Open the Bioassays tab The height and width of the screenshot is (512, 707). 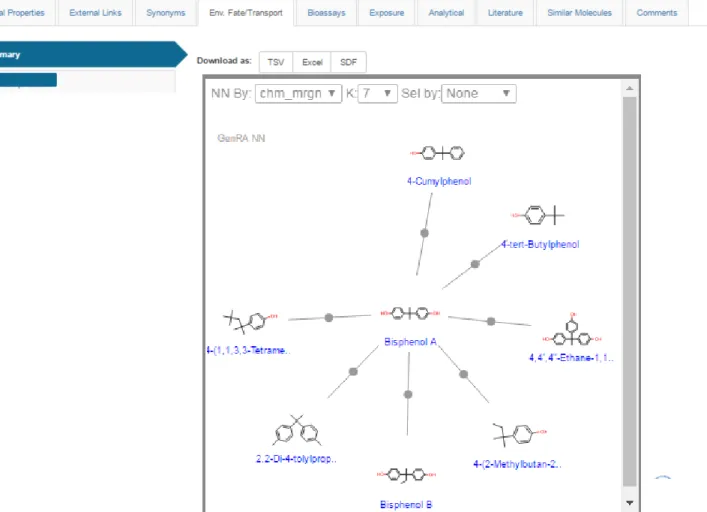pyautogui.click(x=326, y=13)
